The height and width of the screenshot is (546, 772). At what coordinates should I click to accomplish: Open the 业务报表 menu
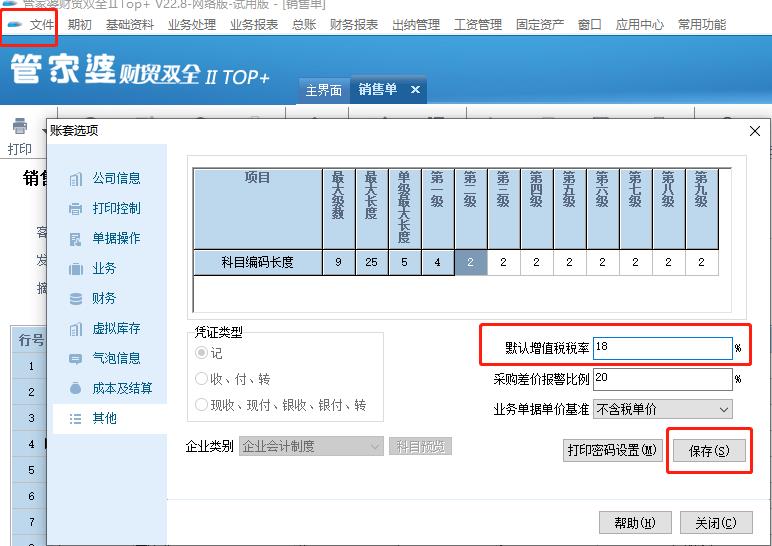pos(254,24)
